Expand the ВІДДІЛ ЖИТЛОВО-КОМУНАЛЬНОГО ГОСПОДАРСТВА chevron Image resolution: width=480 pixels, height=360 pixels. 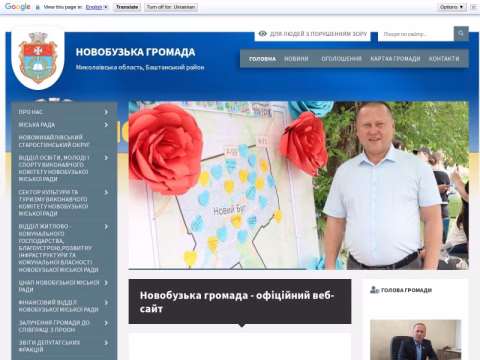point(106,227)
